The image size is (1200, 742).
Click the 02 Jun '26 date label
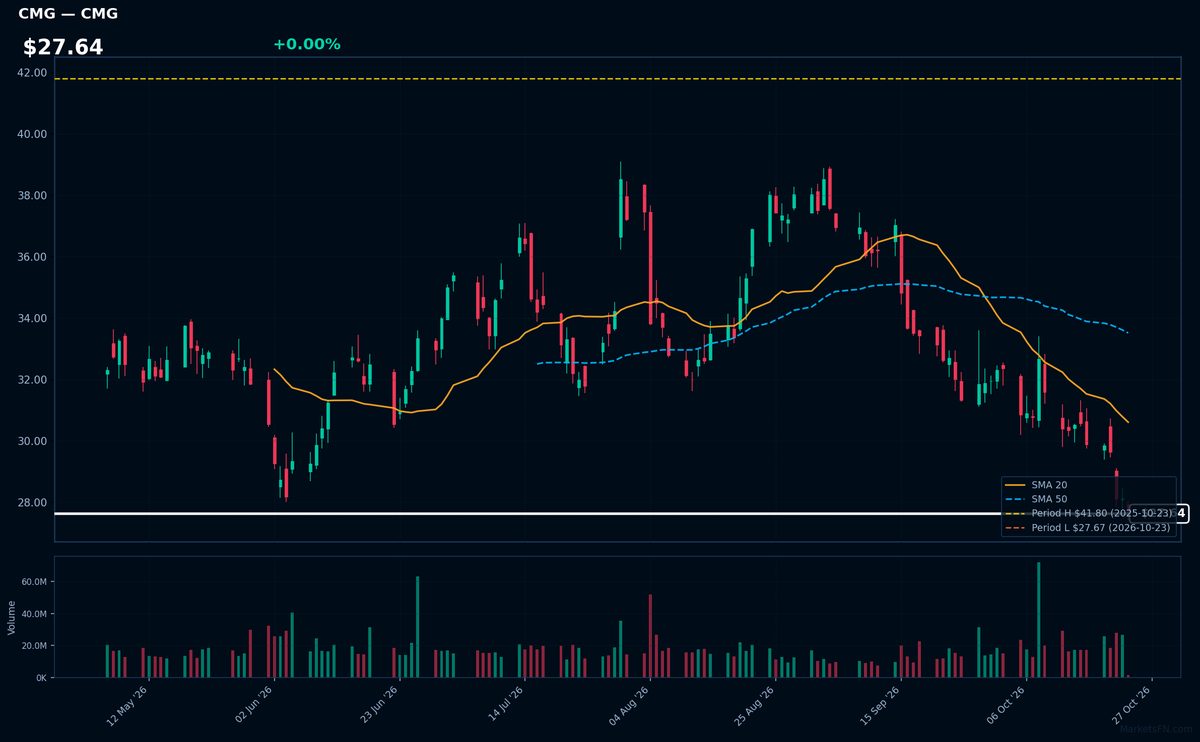click(x=253, y=705)
